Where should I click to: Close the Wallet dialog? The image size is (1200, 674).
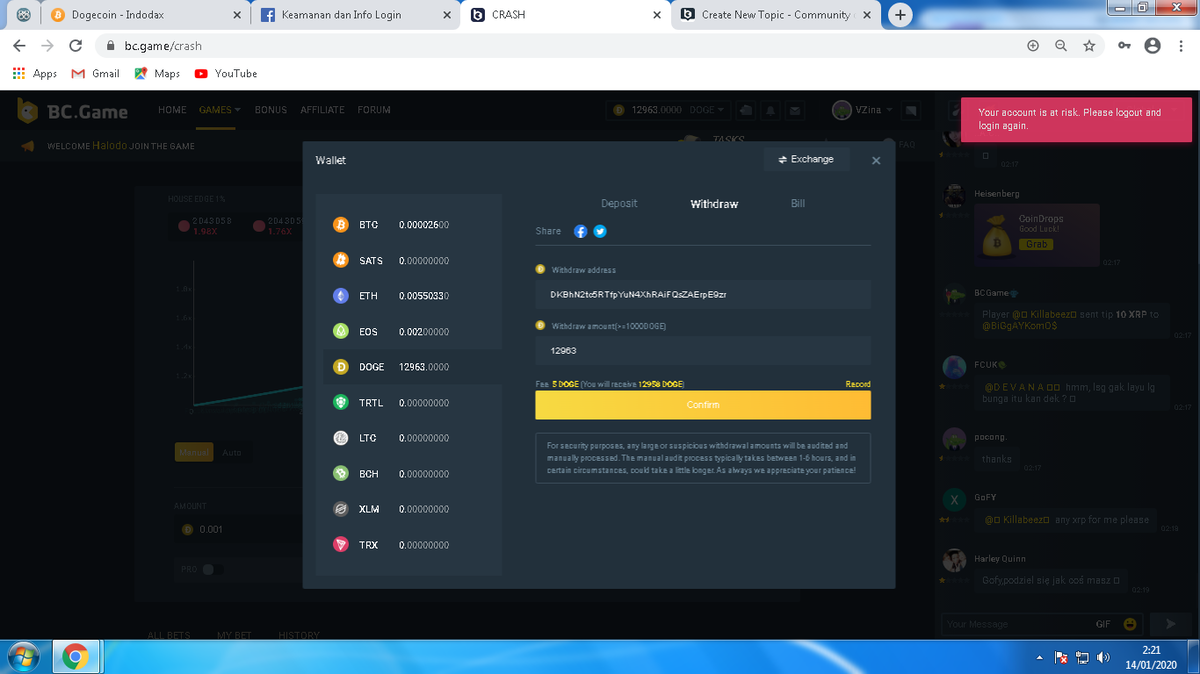(876, 161)
